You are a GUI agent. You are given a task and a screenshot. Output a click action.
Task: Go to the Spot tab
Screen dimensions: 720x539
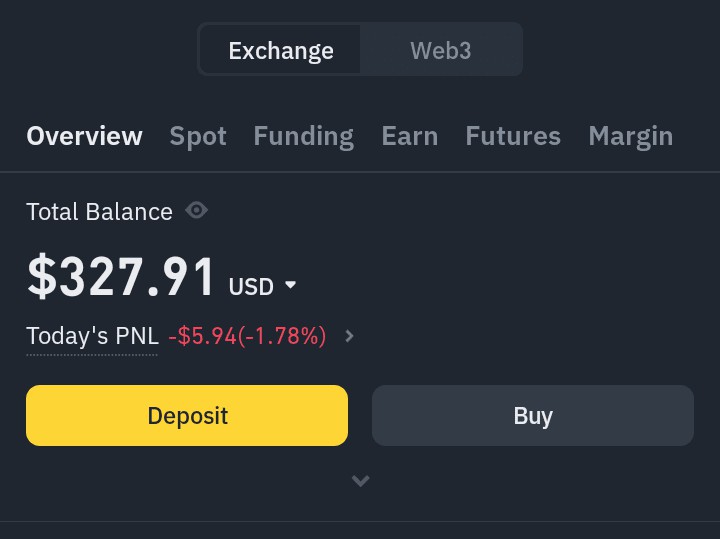pos(198,137)
